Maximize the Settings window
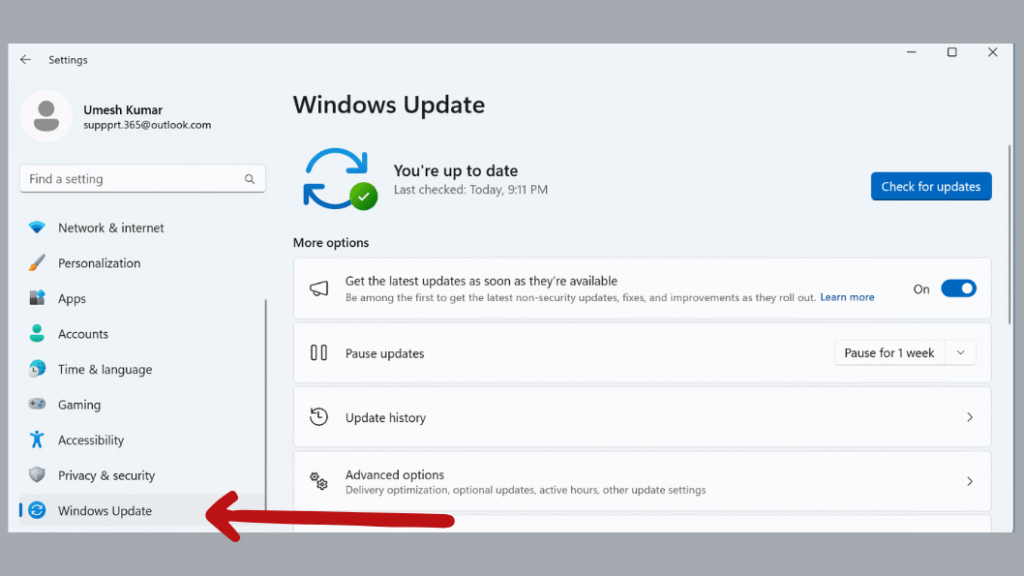This screenshot has width=1024, height=576. point(952,52)
